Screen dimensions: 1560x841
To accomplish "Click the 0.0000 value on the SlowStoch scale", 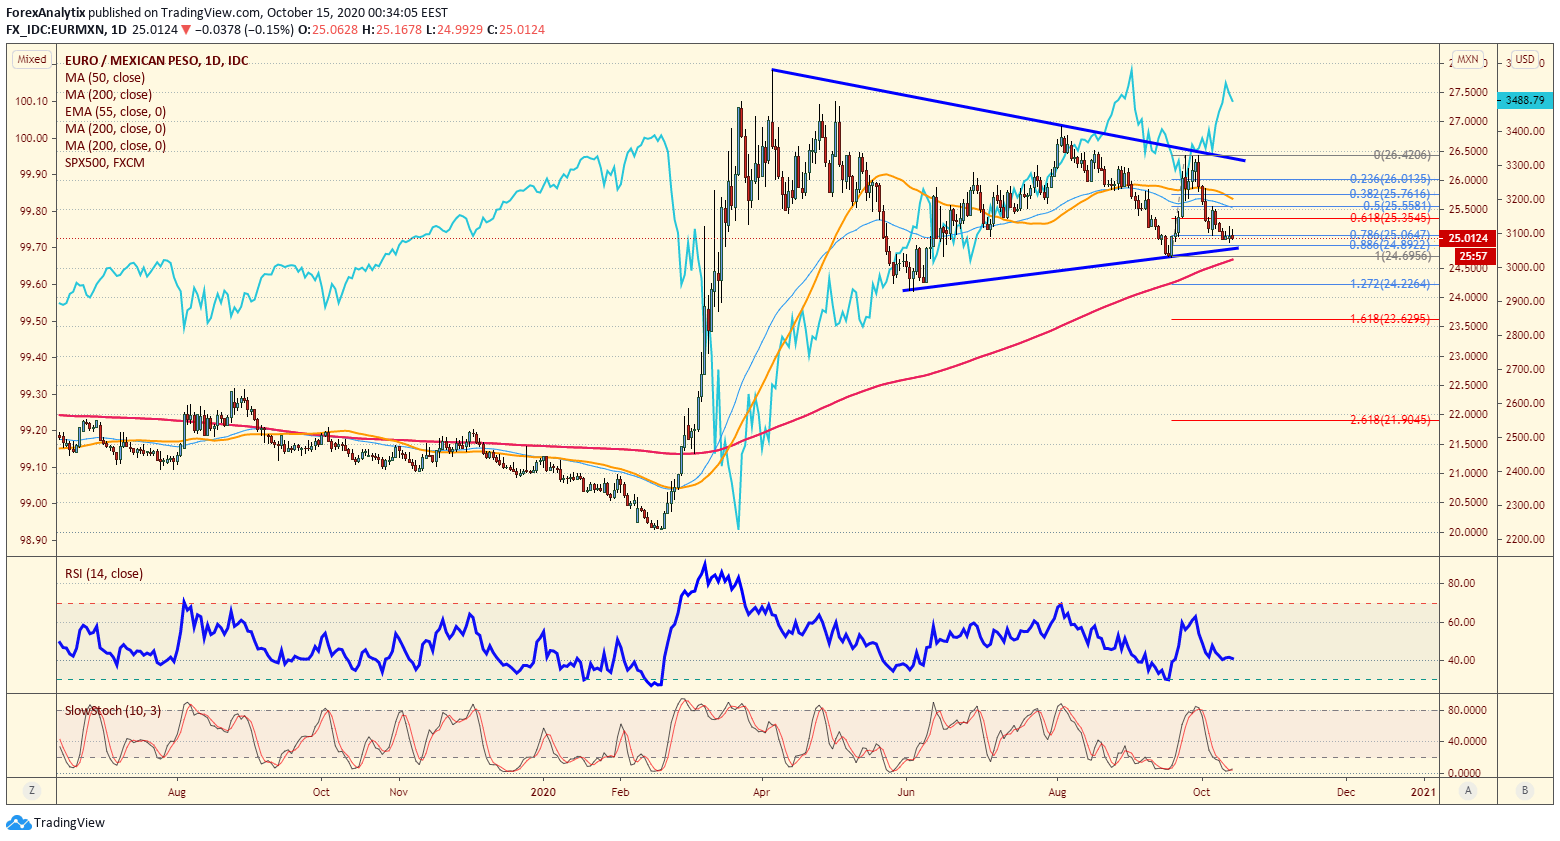I will [x=1465, y=773].
